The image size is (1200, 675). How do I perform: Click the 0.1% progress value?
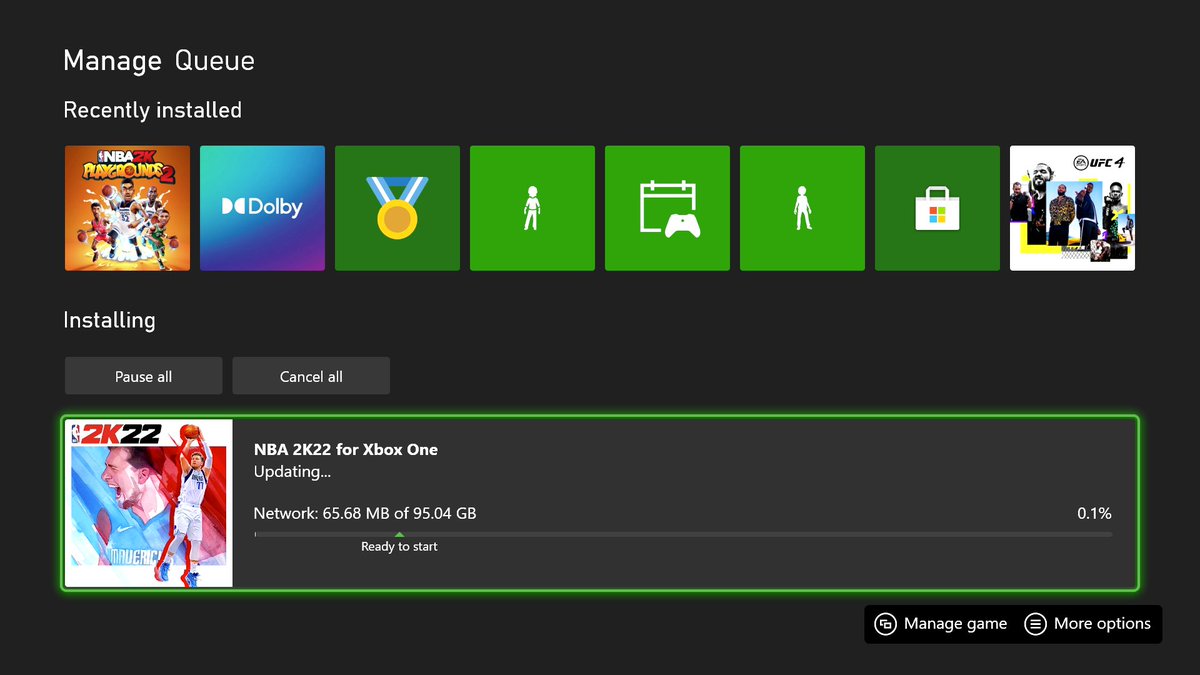[x=1094, y=513]
